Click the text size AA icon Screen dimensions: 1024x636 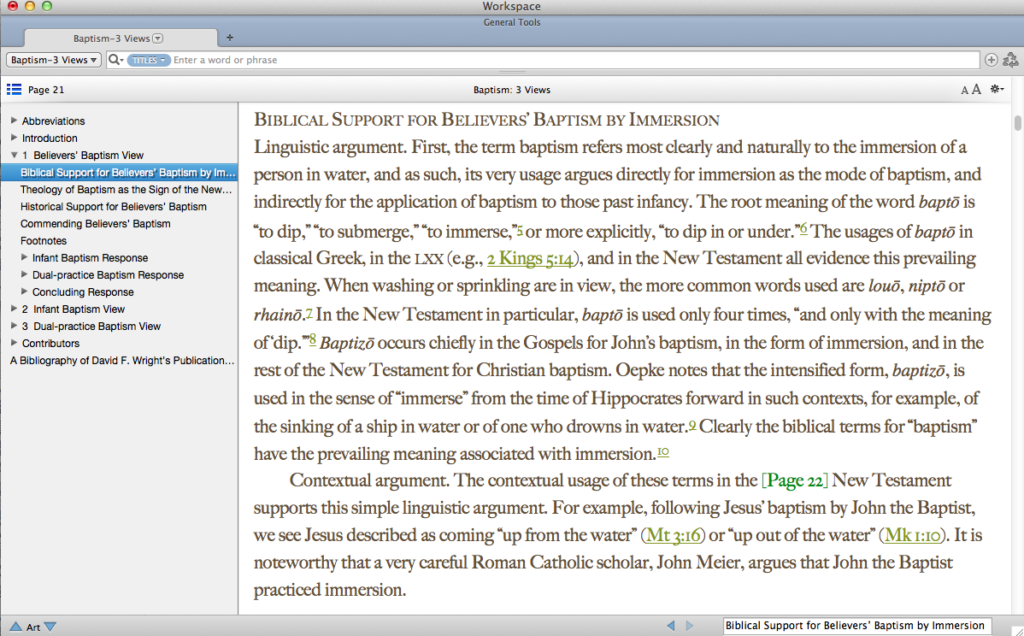click(970, 90)
